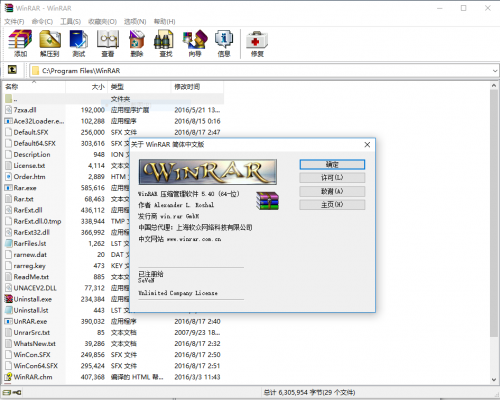Click the View (查看) toolbar icon

(x=108, y=39)
